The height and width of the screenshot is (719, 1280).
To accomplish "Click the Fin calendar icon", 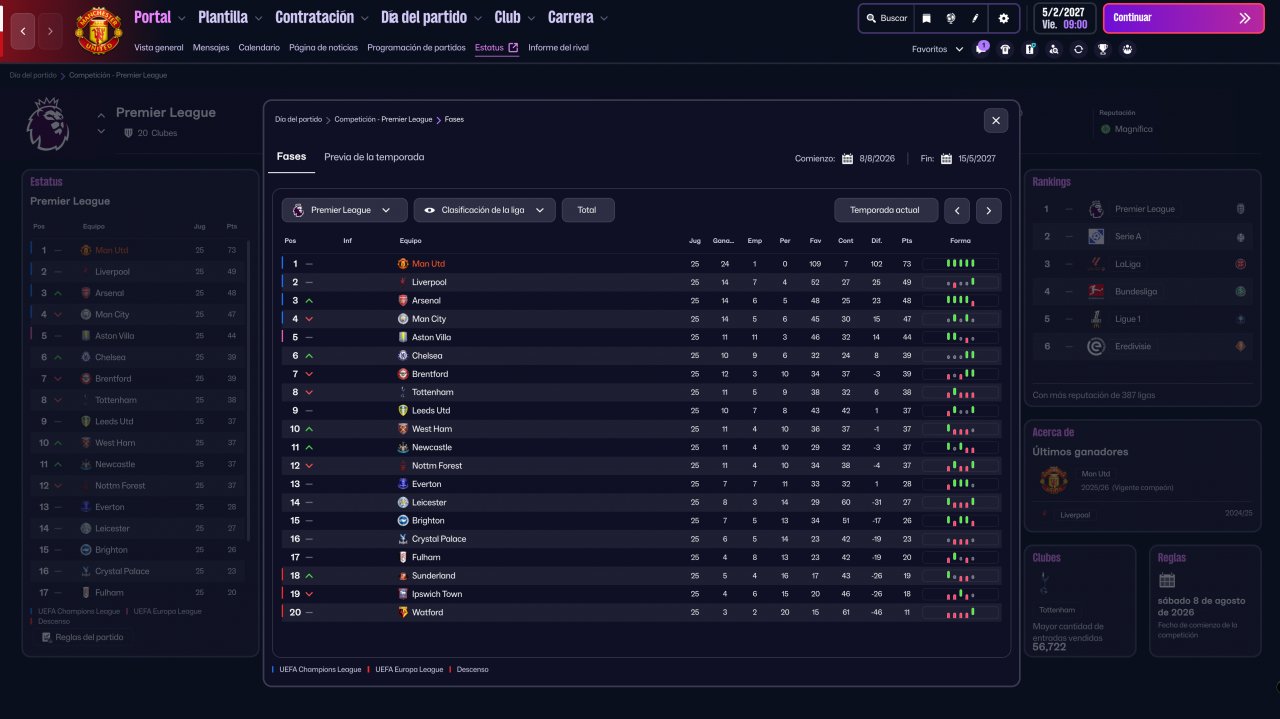I will coord(946,158).
